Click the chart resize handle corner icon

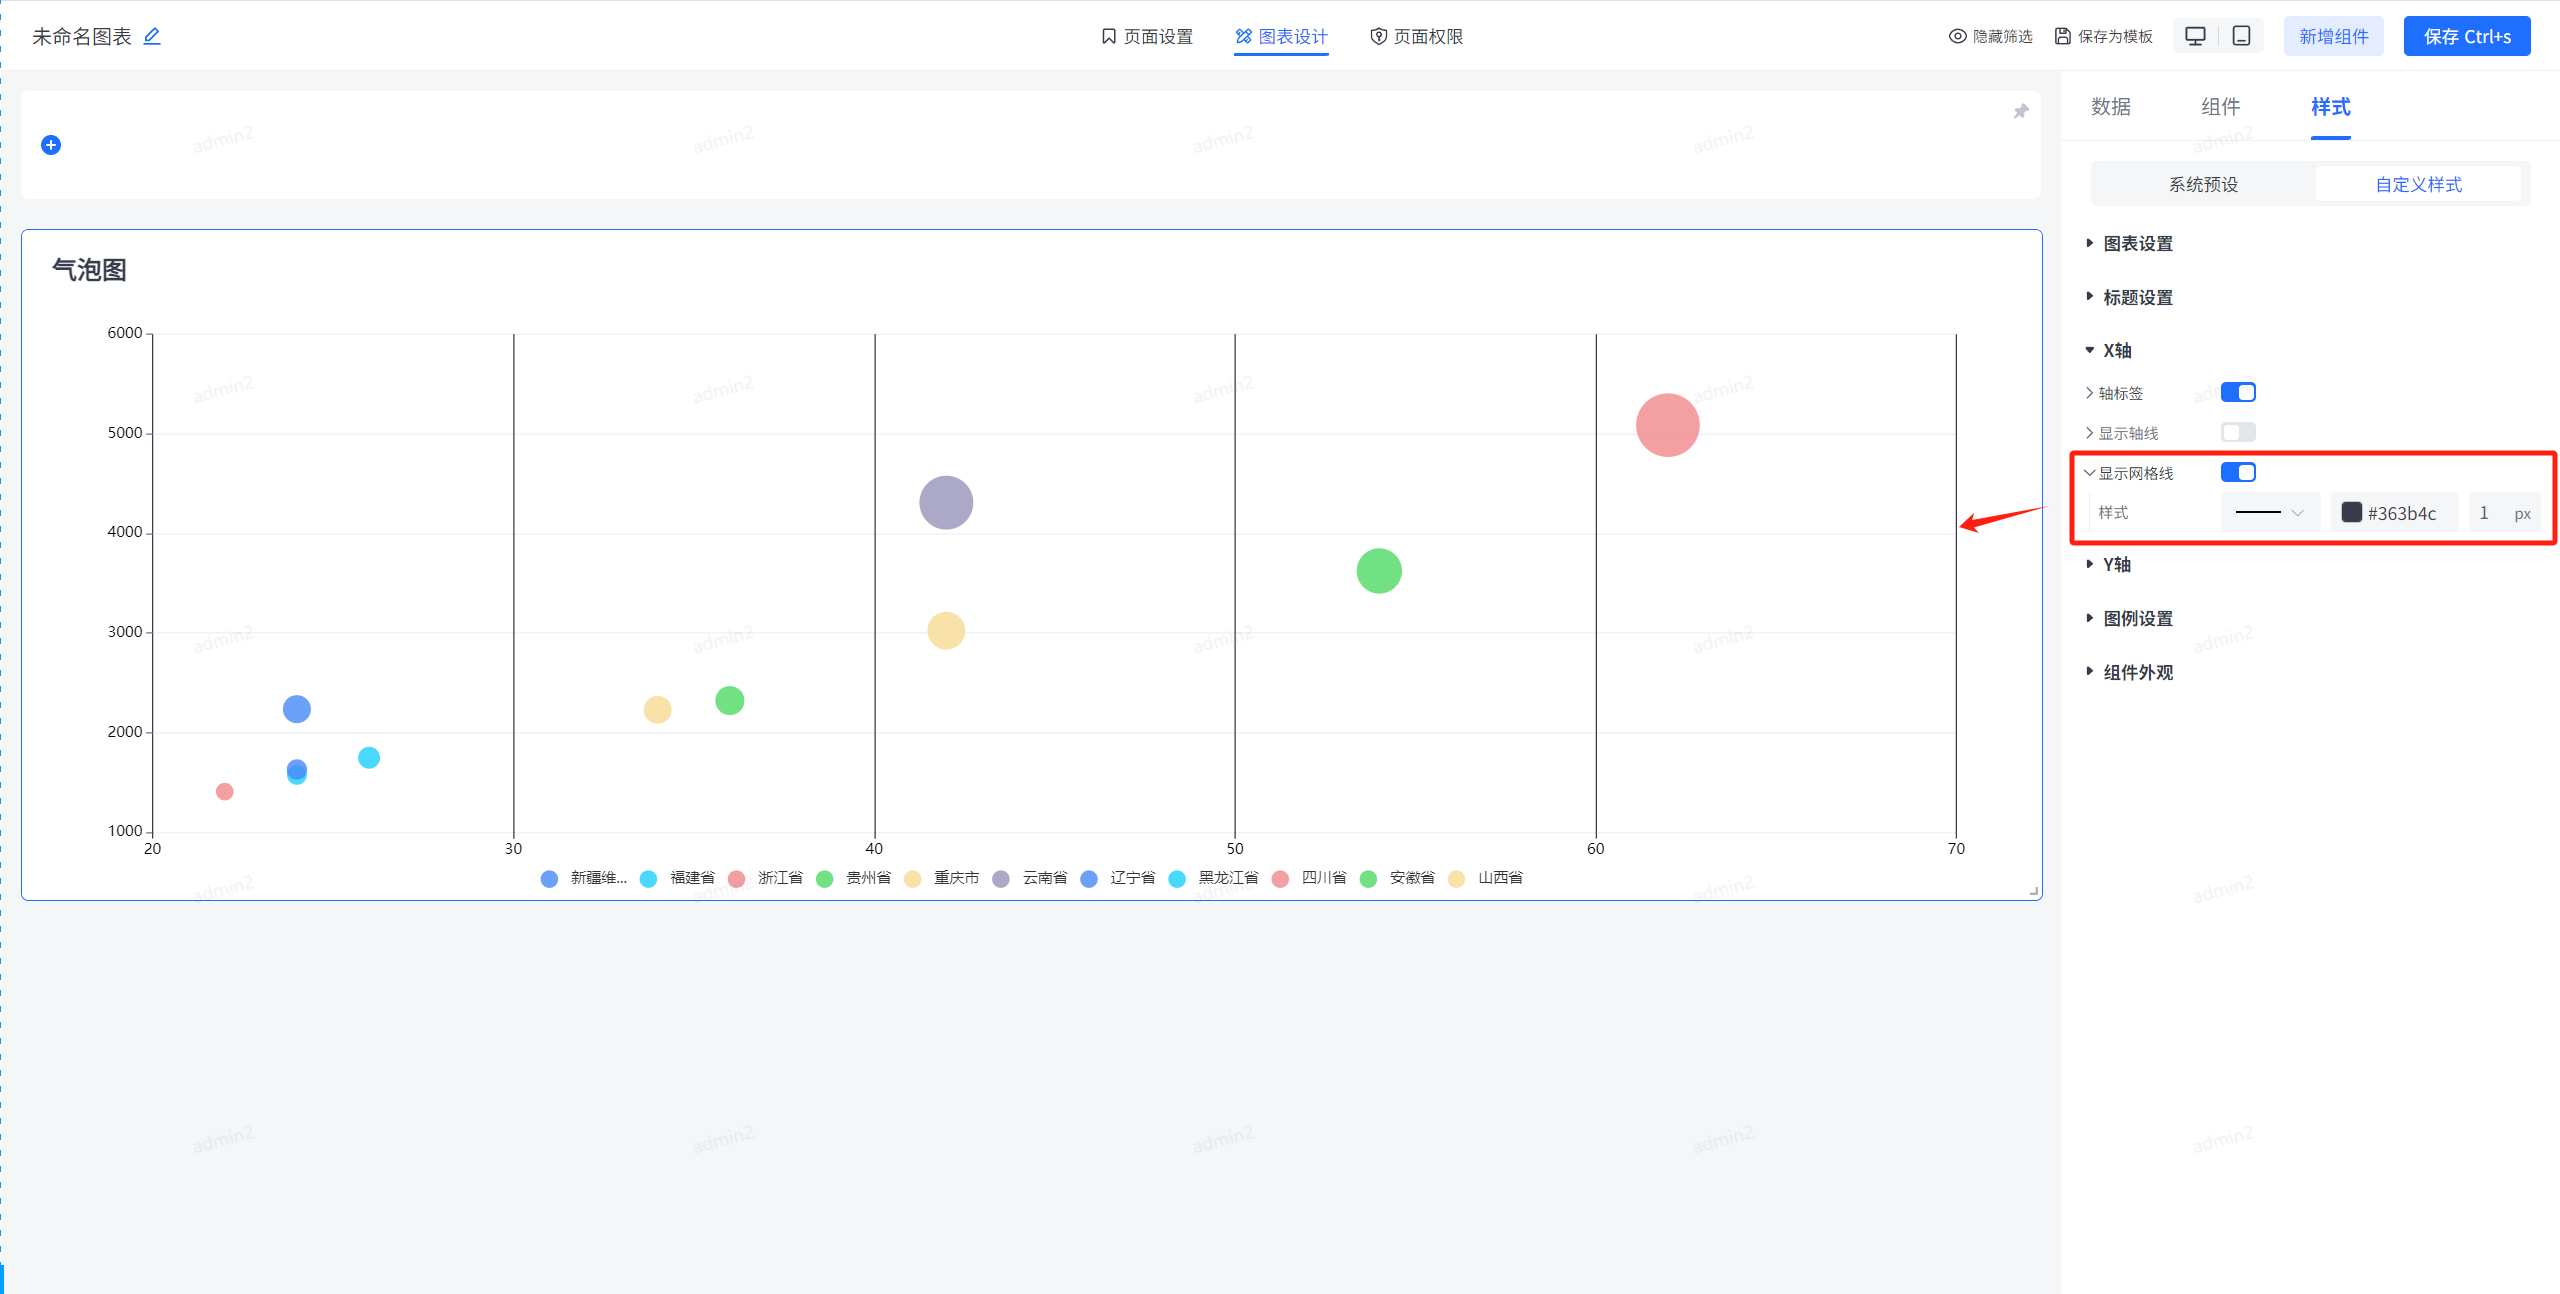tap(2034, 891)
